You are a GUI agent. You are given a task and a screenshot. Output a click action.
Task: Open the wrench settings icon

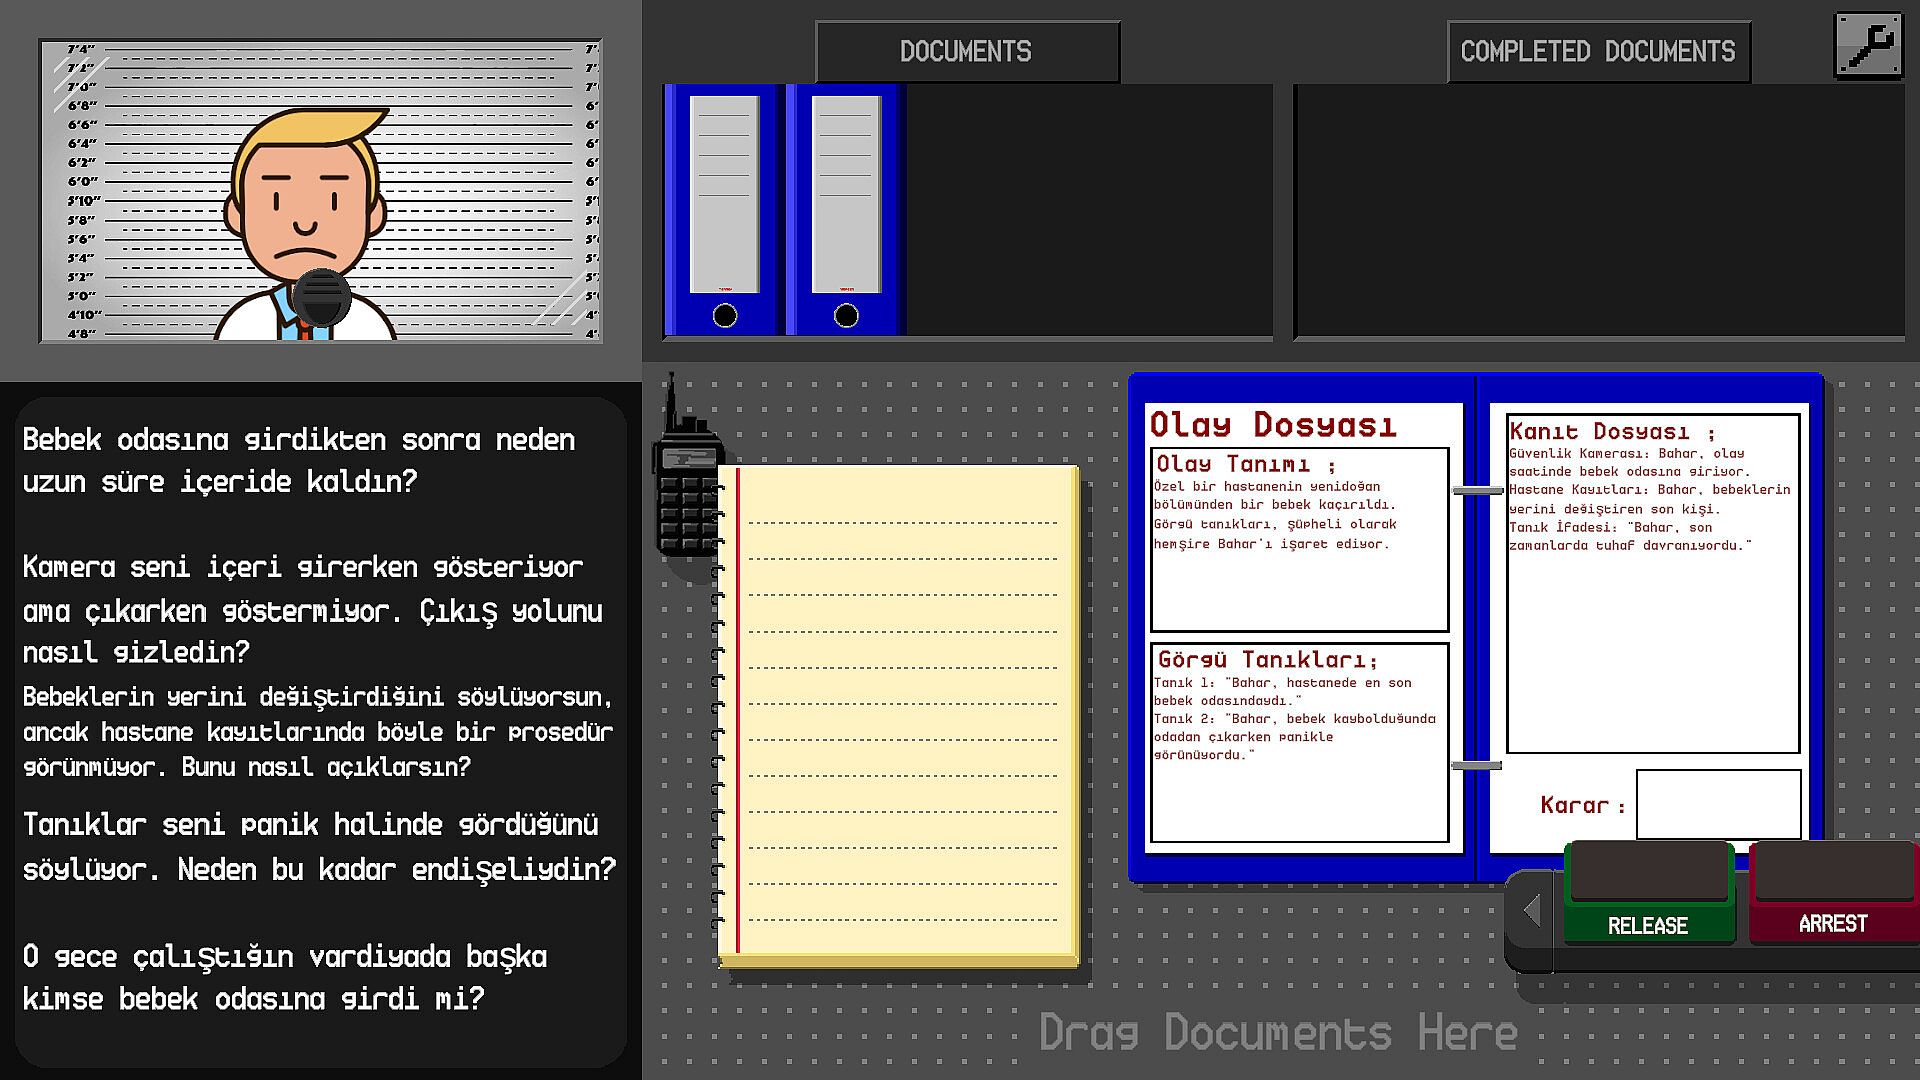click(1867, 45)
